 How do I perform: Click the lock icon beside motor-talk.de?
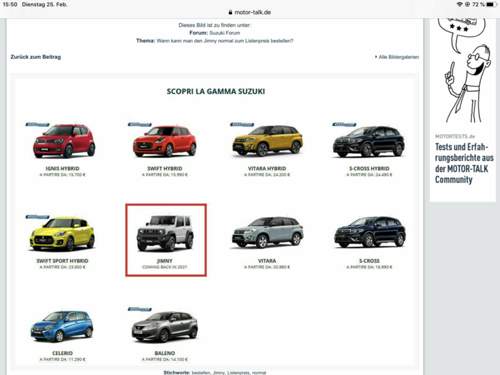[230, 12]
